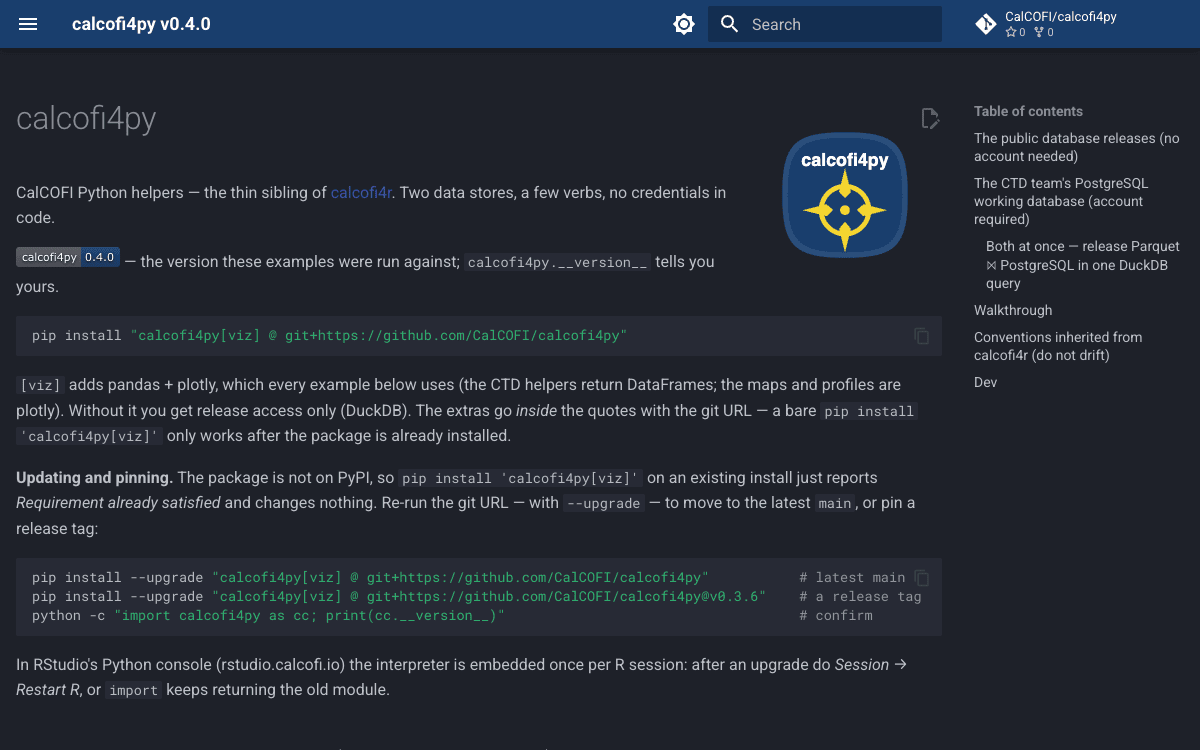Click the edit this page icon

tap(930, 119)
